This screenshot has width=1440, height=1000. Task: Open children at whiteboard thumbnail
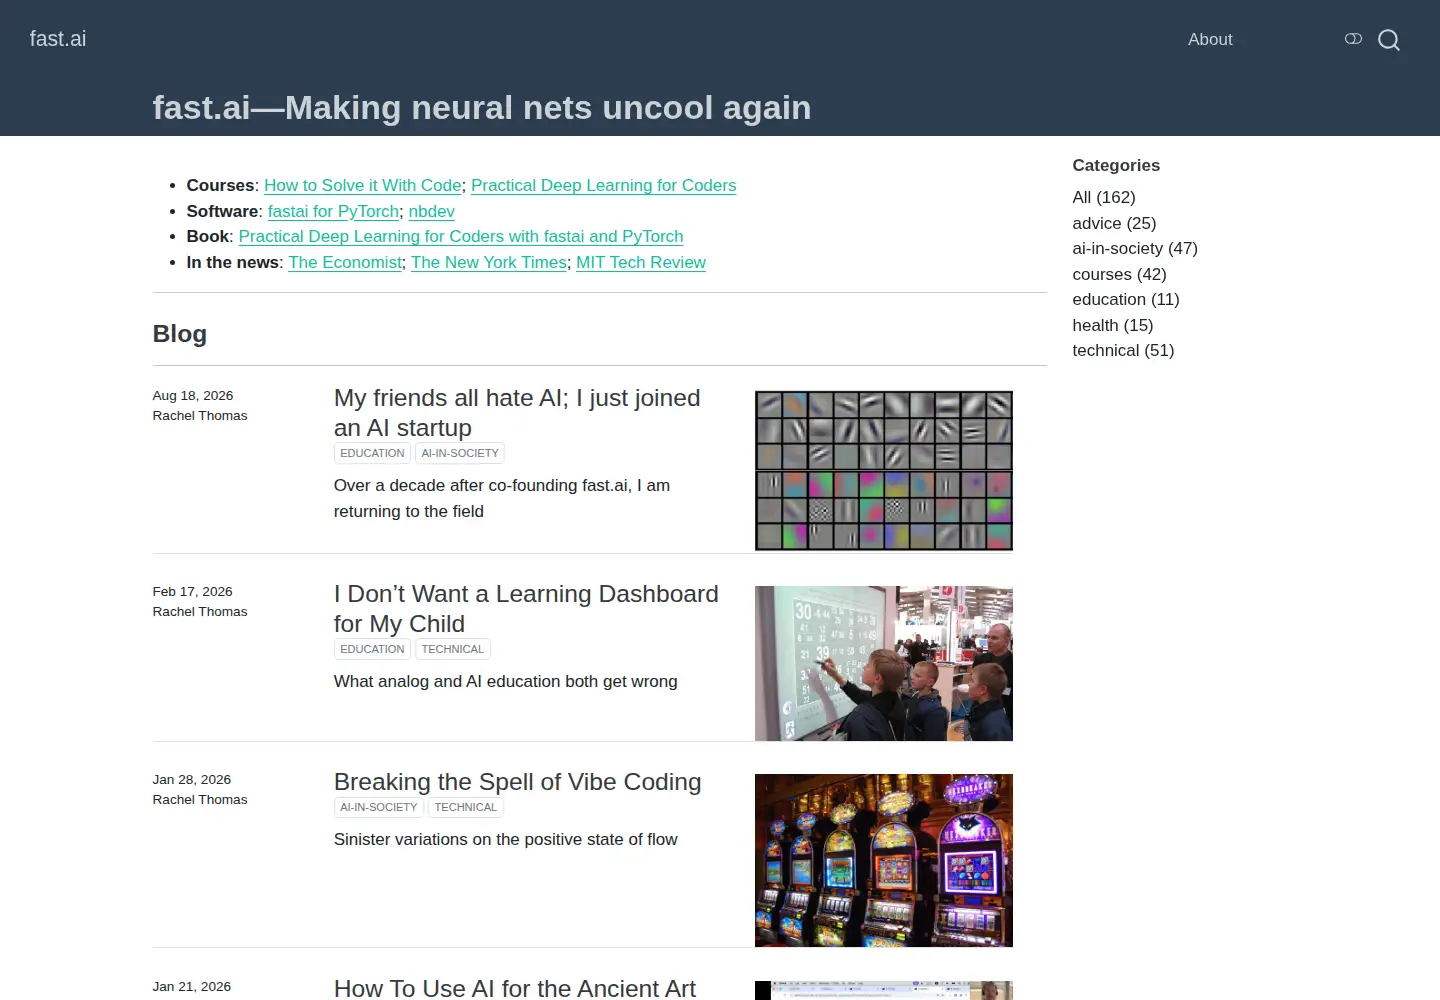[x=884, y=664]
